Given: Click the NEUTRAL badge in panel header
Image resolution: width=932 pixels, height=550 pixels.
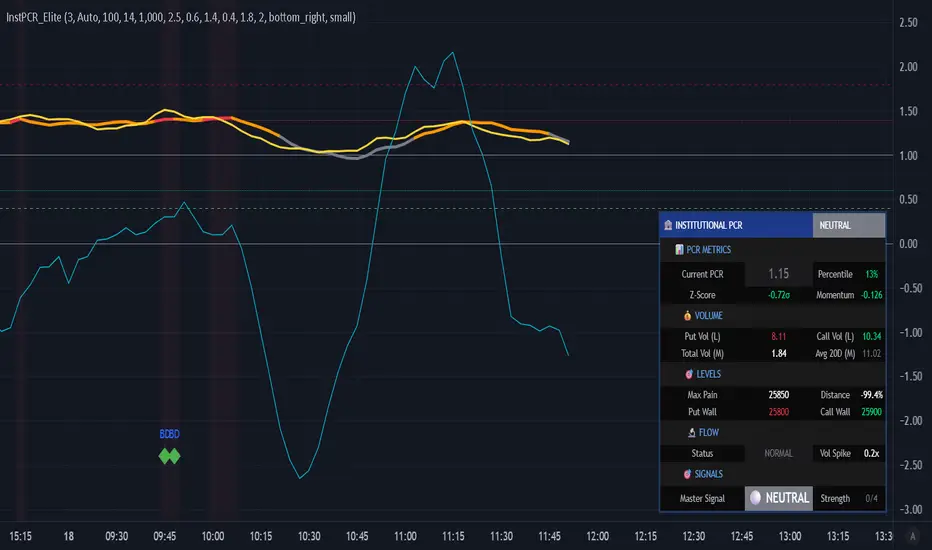Looking at the screenshot, I should [835, 226].
